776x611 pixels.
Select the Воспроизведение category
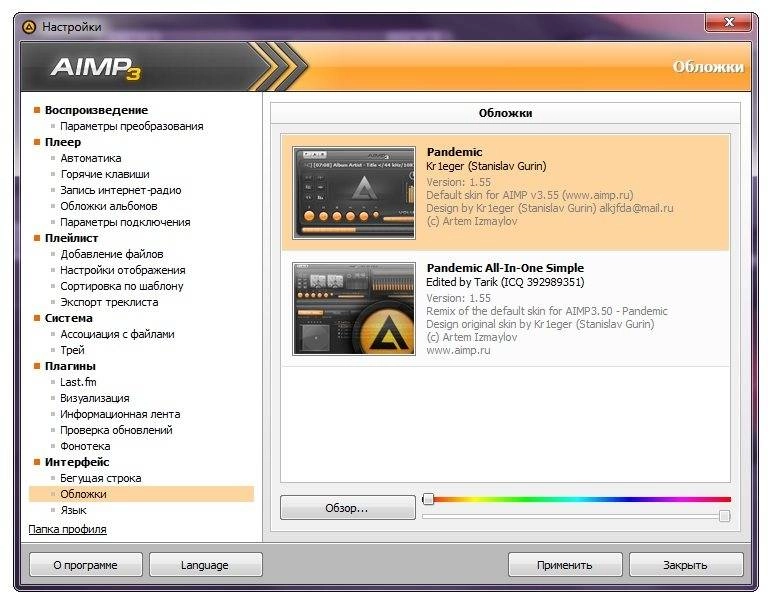(x=97, y=110)
